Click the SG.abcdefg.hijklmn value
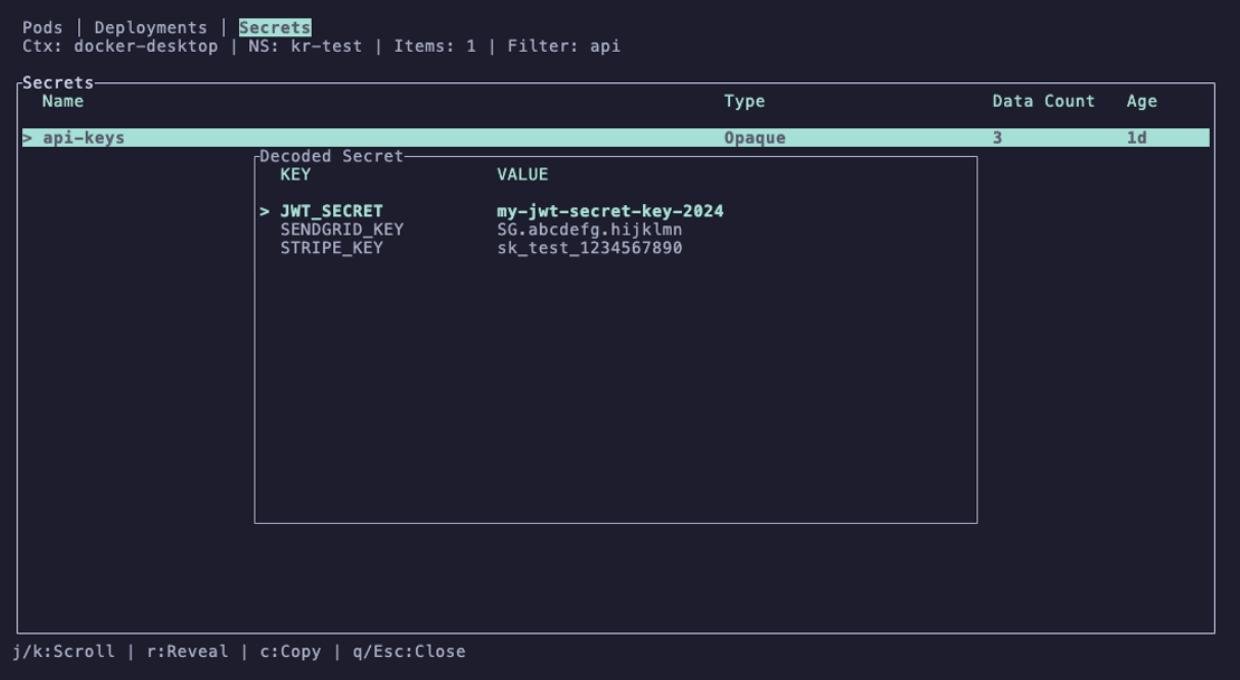The height and width of the screenshot is (680, 1240). [x=589, y=229]
